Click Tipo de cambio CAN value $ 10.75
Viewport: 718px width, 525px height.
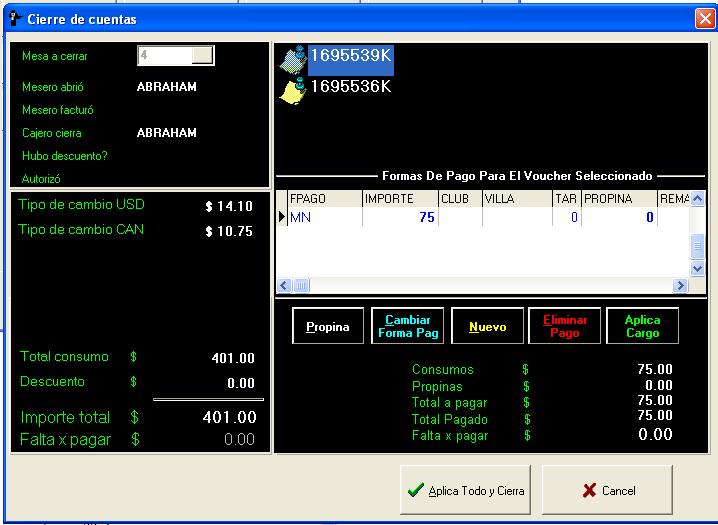229,231
